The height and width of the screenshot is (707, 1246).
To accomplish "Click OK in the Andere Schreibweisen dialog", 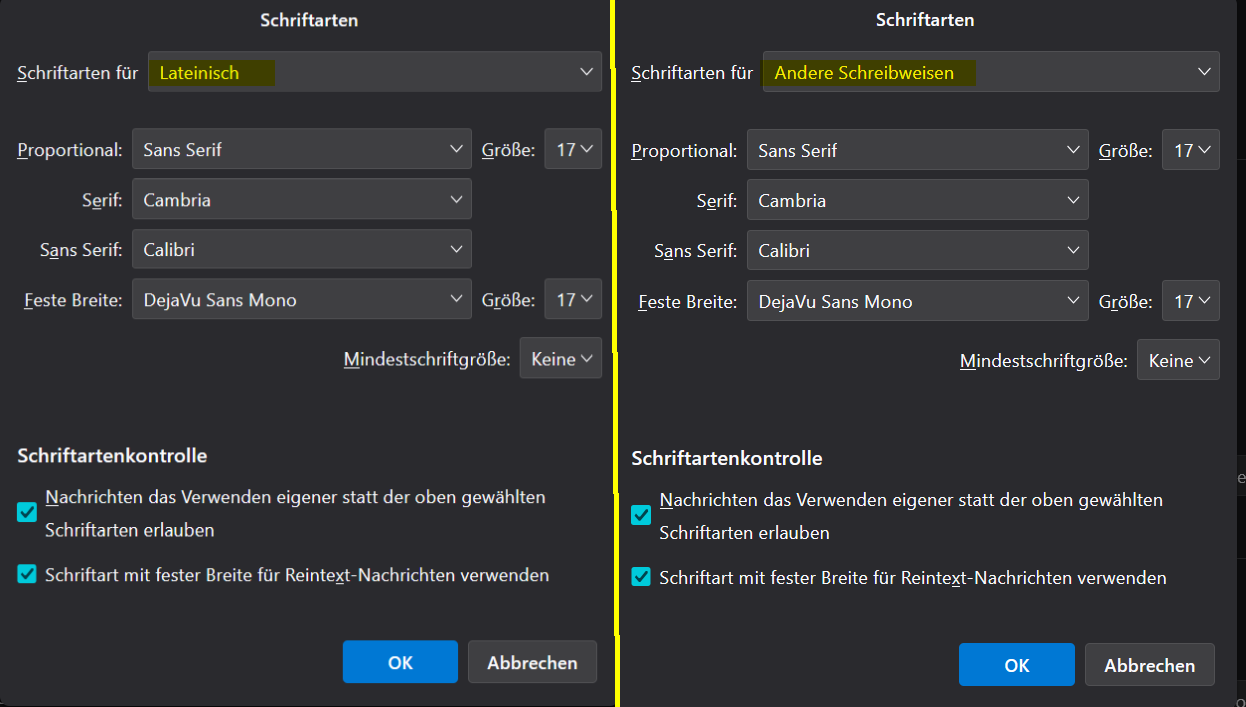I will click(x=1016, y=665).
